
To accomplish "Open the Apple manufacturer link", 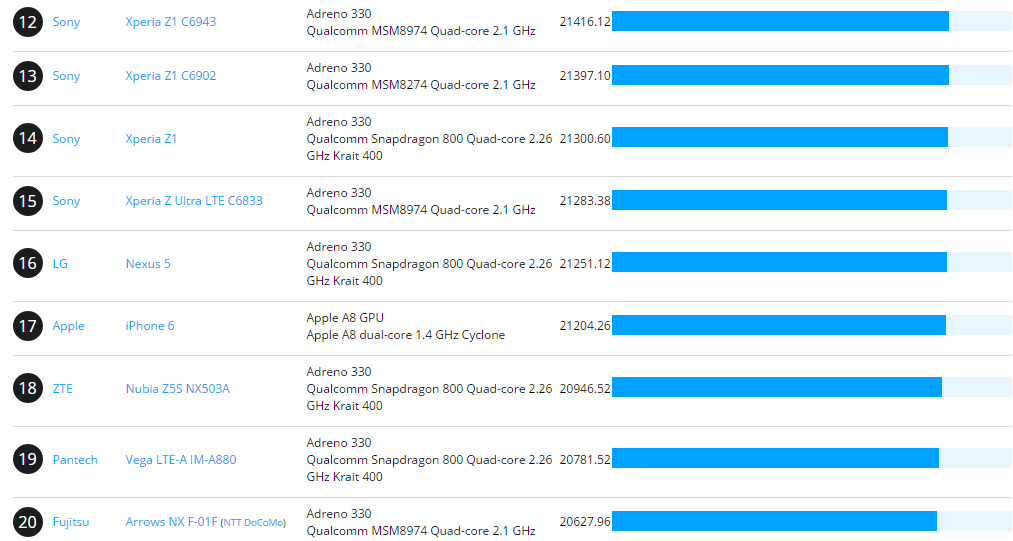I will (x=68, y=326).
